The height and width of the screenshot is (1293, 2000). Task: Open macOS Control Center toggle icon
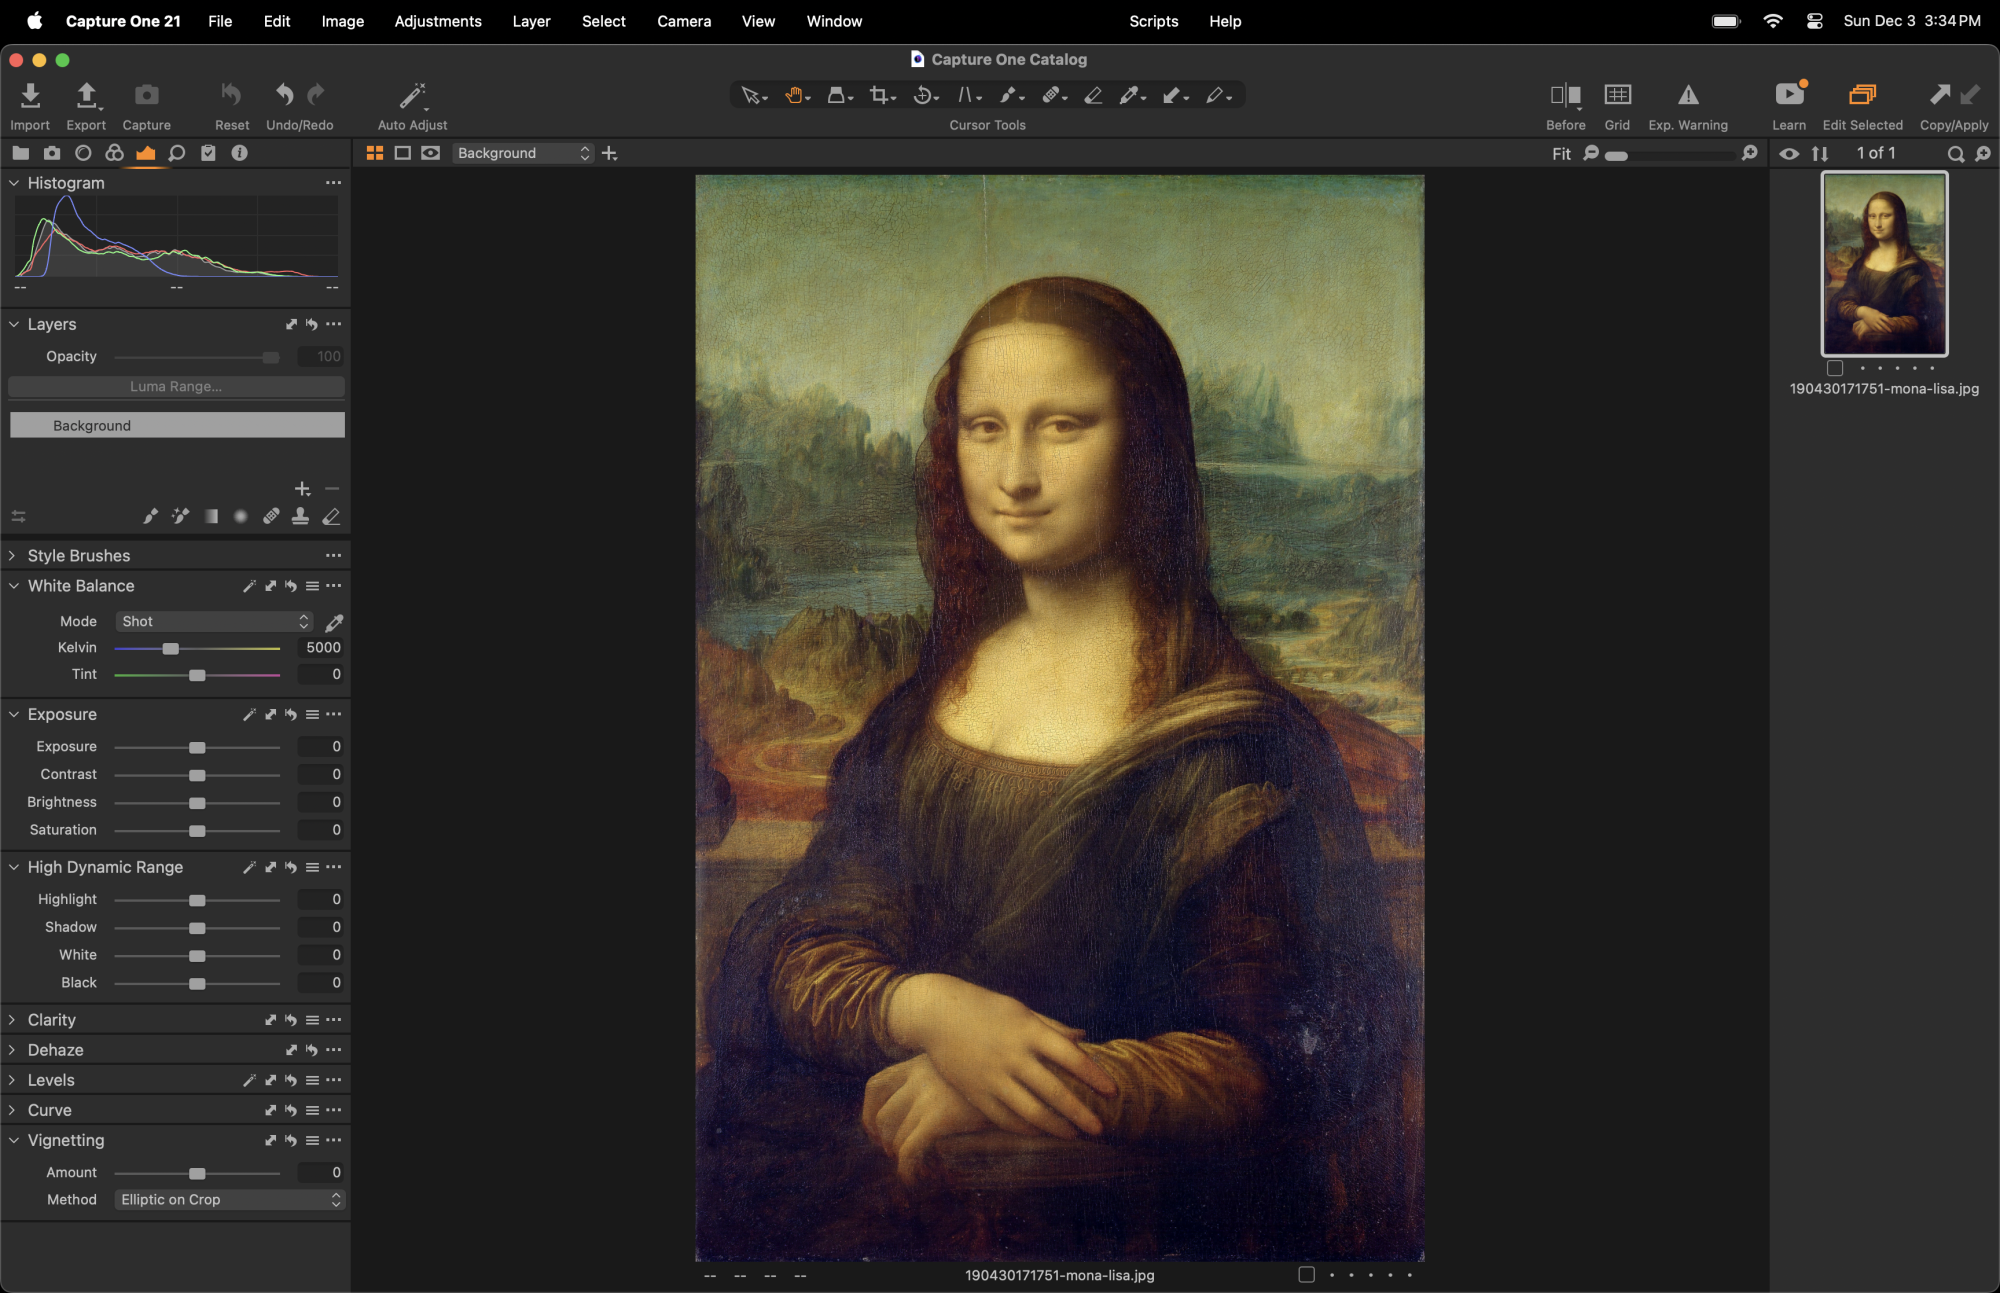point(1814,21)
